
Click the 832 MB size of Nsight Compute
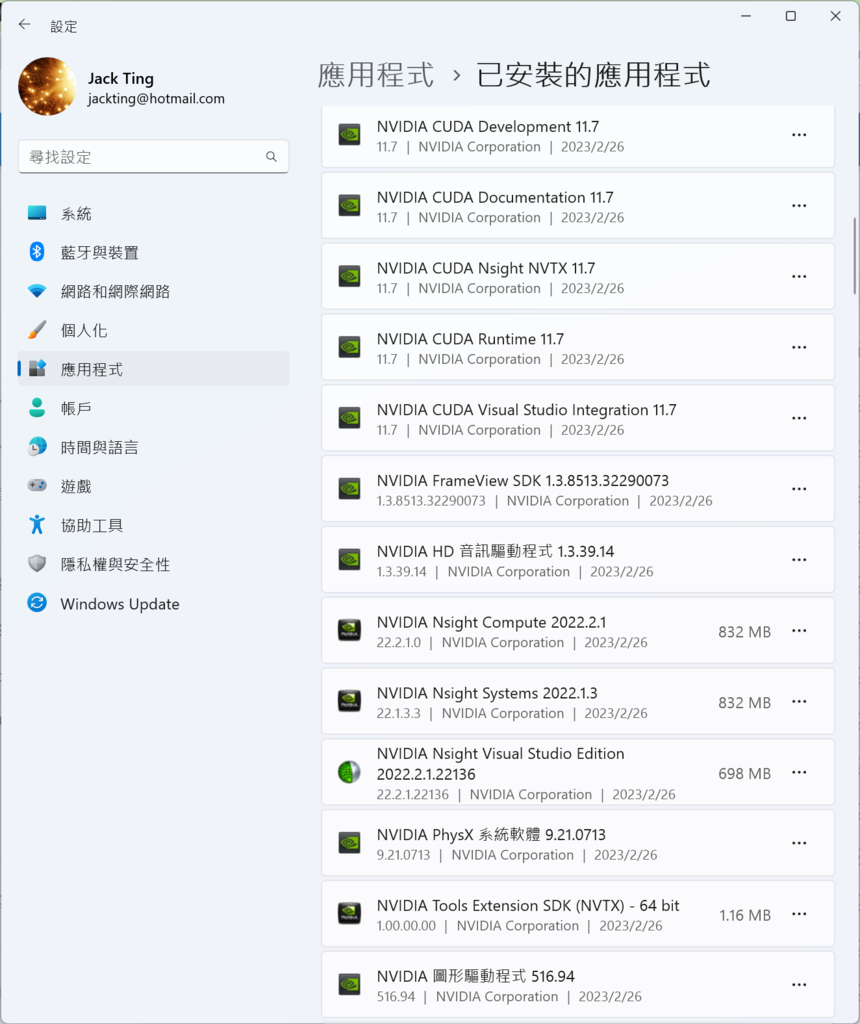tap(744, 632)
